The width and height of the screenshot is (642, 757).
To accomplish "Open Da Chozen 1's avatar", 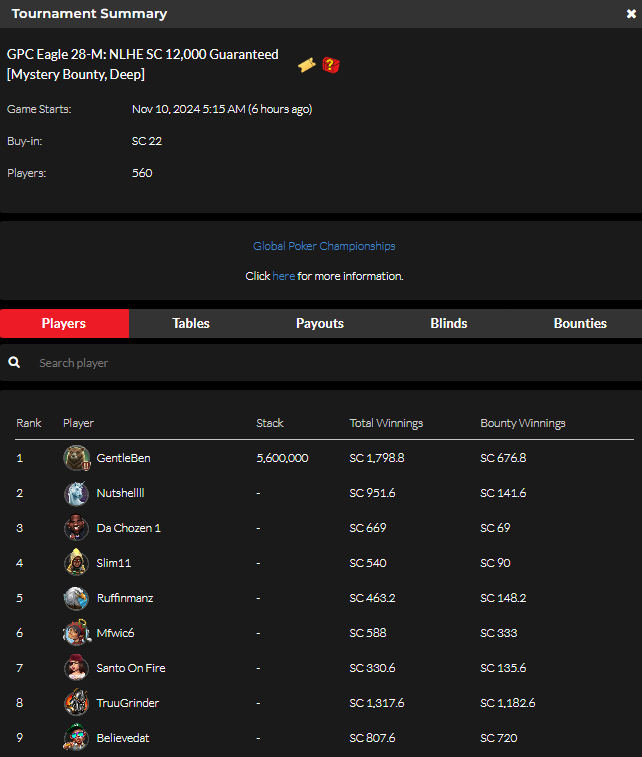I will pos(76,528).
